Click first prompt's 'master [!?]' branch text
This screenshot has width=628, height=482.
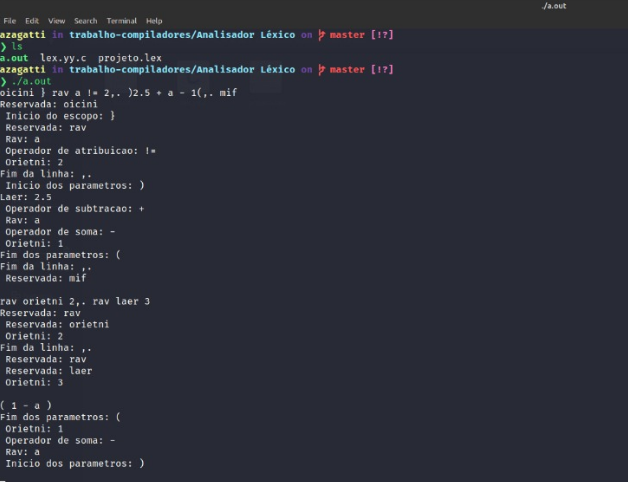pyautogui.click(x=361, y=35)
